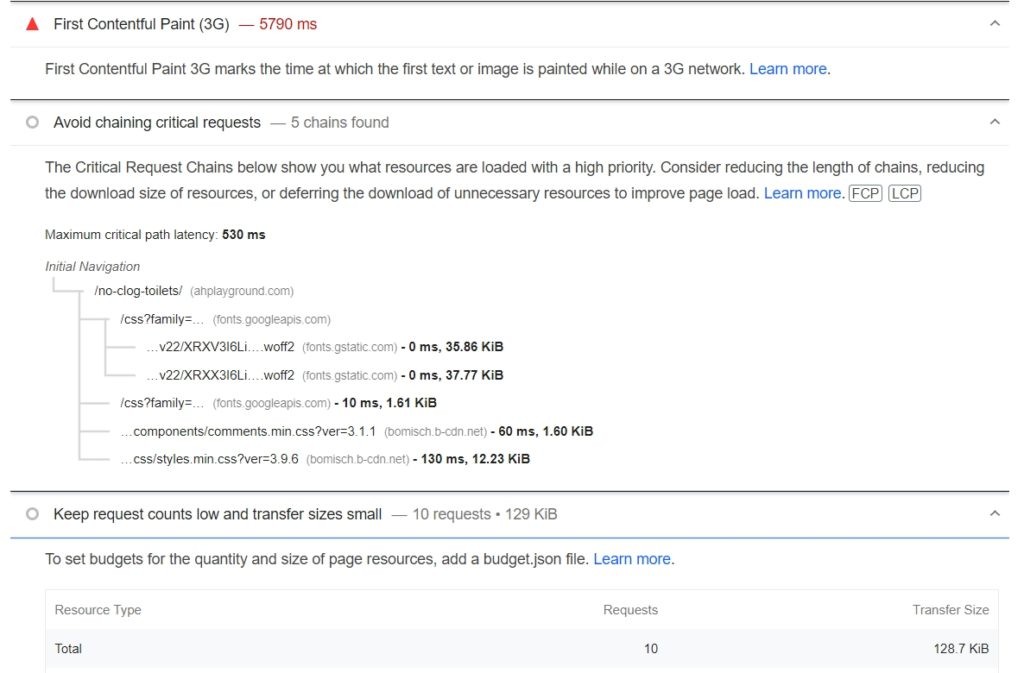
Task: Click the Resource Type column header
Action: (98, 610)
